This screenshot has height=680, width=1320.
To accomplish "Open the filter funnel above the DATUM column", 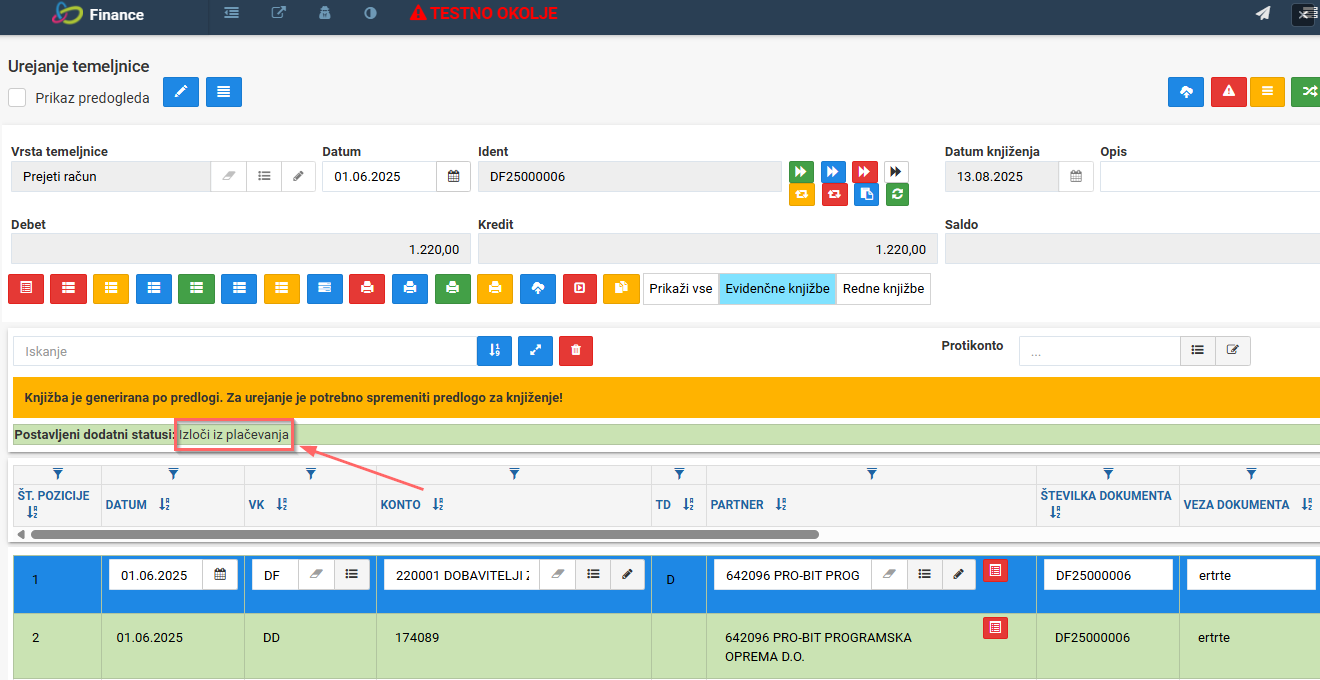I will [x=174, y=473].
